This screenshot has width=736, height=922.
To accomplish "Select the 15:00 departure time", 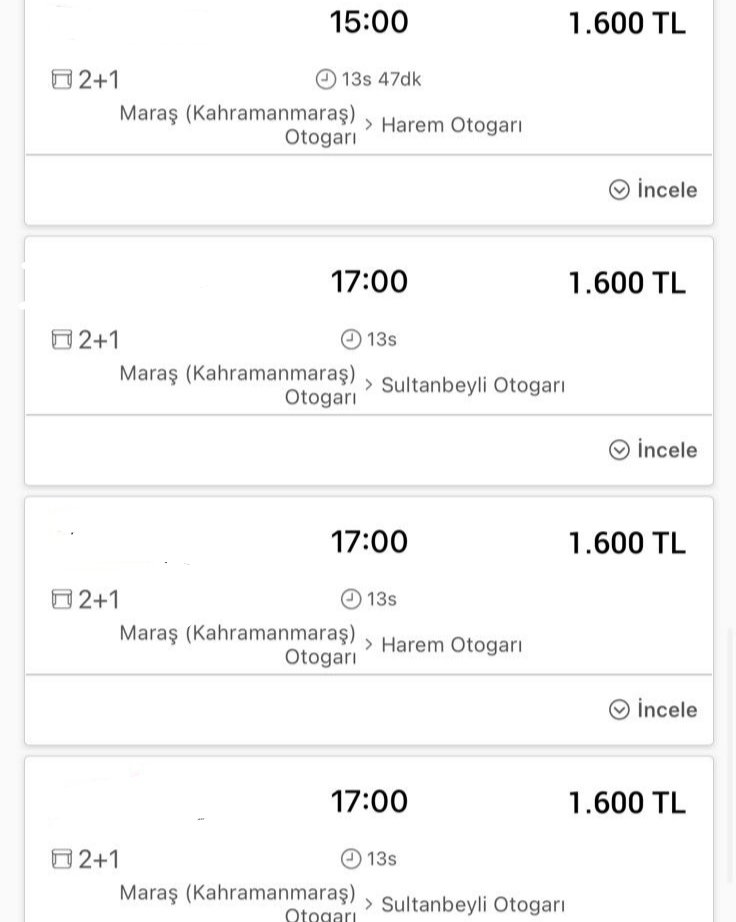I will tap(369, 22).
